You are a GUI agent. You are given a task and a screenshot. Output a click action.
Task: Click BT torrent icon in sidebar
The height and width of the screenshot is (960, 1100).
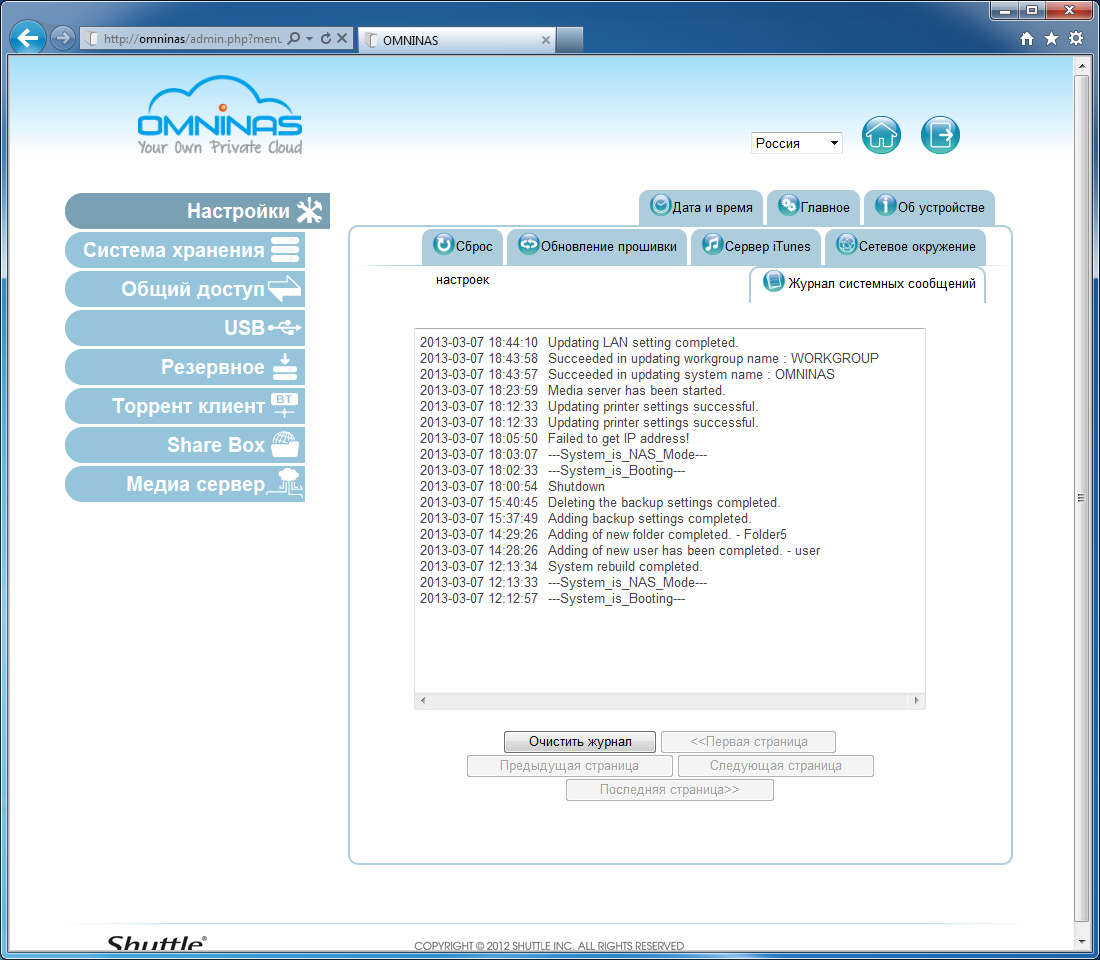(284, 405)
